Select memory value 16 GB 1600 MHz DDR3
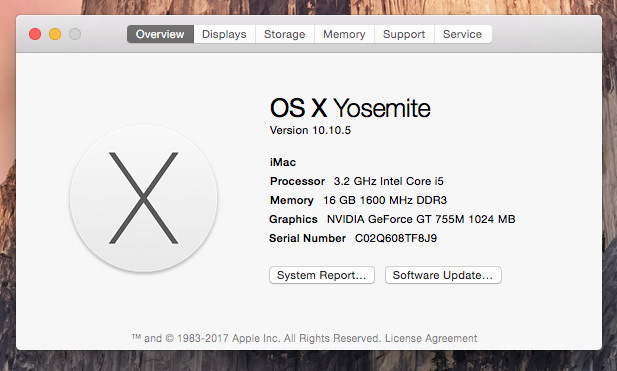 pos(385,200)
